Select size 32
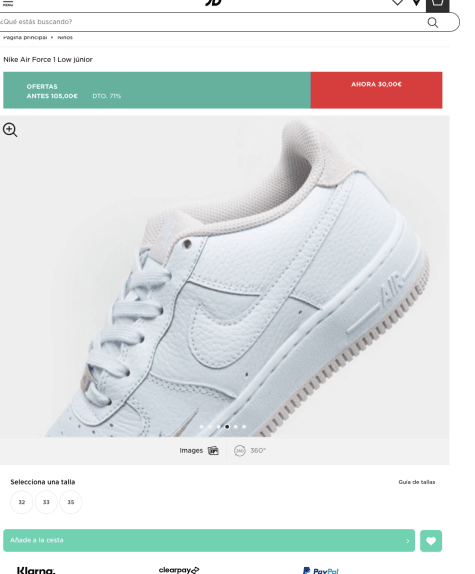Image resolution: width=475 pixels, height=574 pixels. pyautogui.click(x=22, y=502)
